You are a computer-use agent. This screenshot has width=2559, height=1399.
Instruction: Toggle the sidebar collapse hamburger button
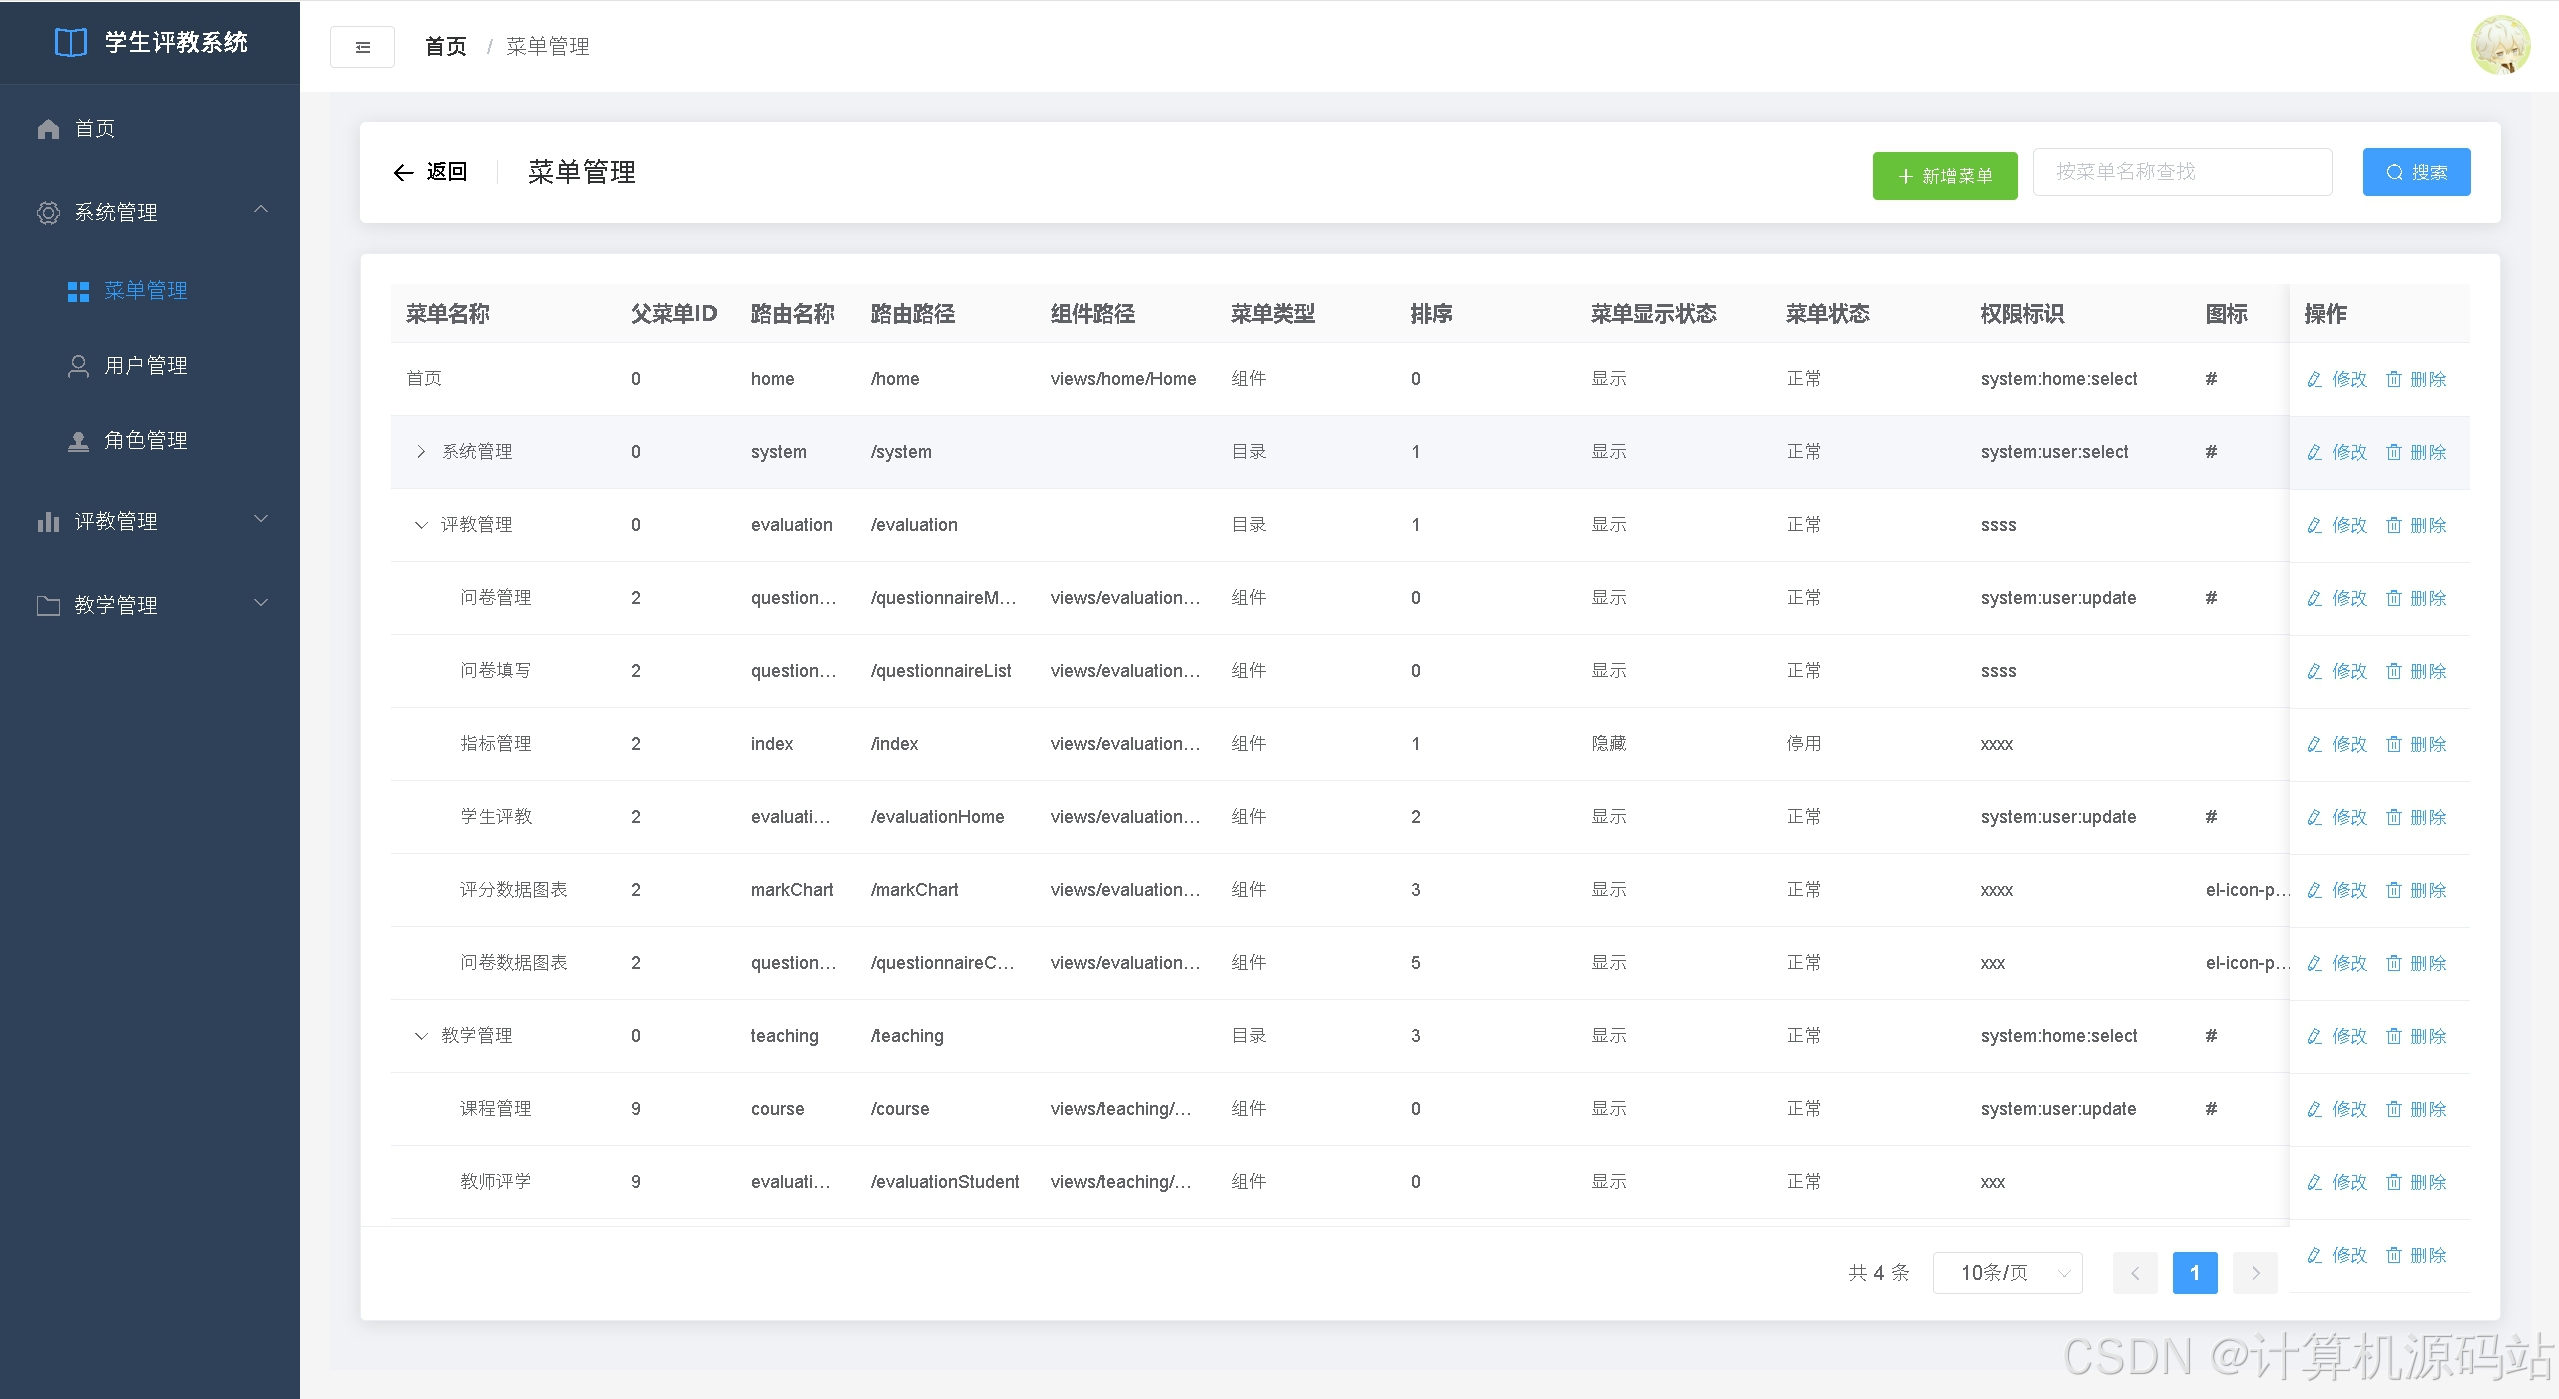(x=362, y=47)
